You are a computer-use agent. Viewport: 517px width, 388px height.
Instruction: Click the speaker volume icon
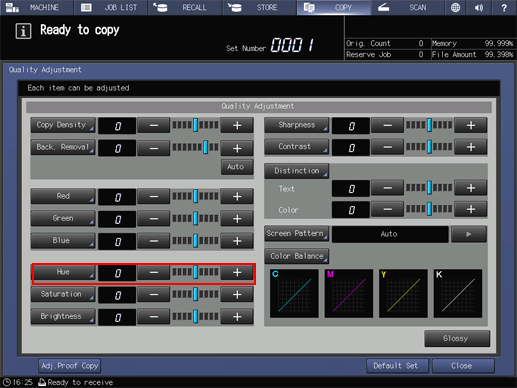(x=479, y=7)
